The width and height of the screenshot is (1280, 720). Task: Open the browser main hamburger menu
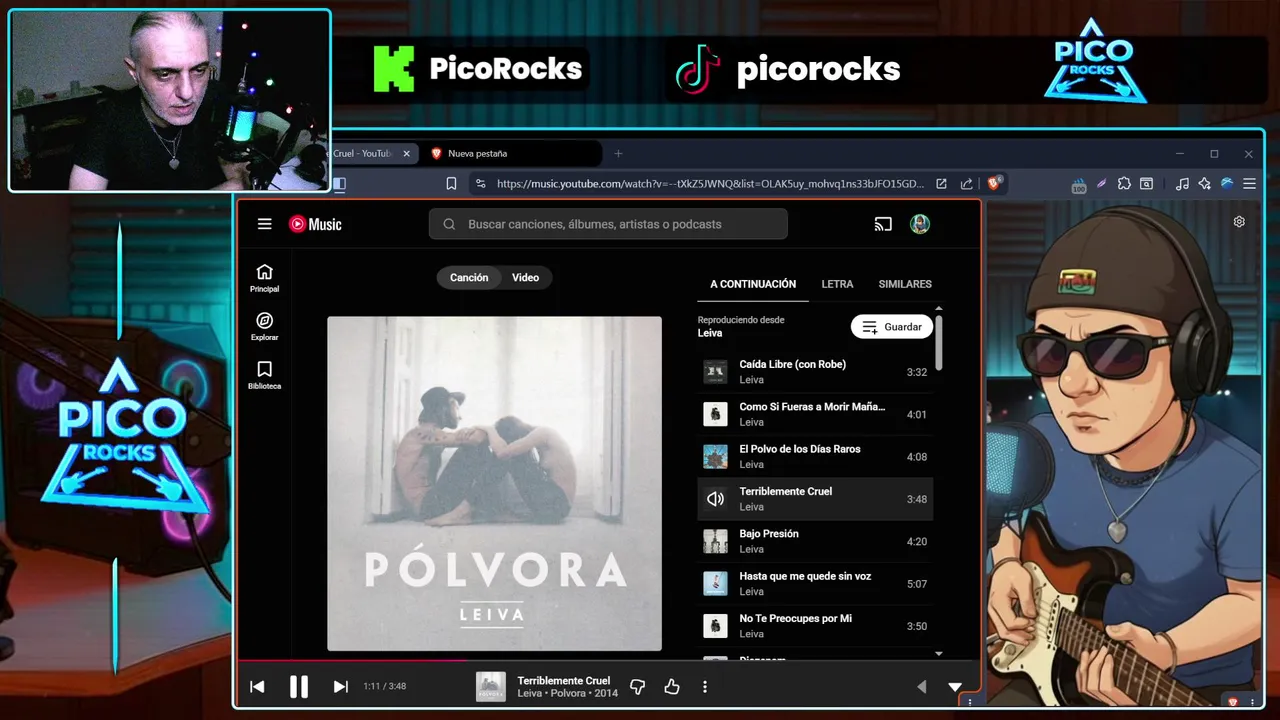point(1249,184)
